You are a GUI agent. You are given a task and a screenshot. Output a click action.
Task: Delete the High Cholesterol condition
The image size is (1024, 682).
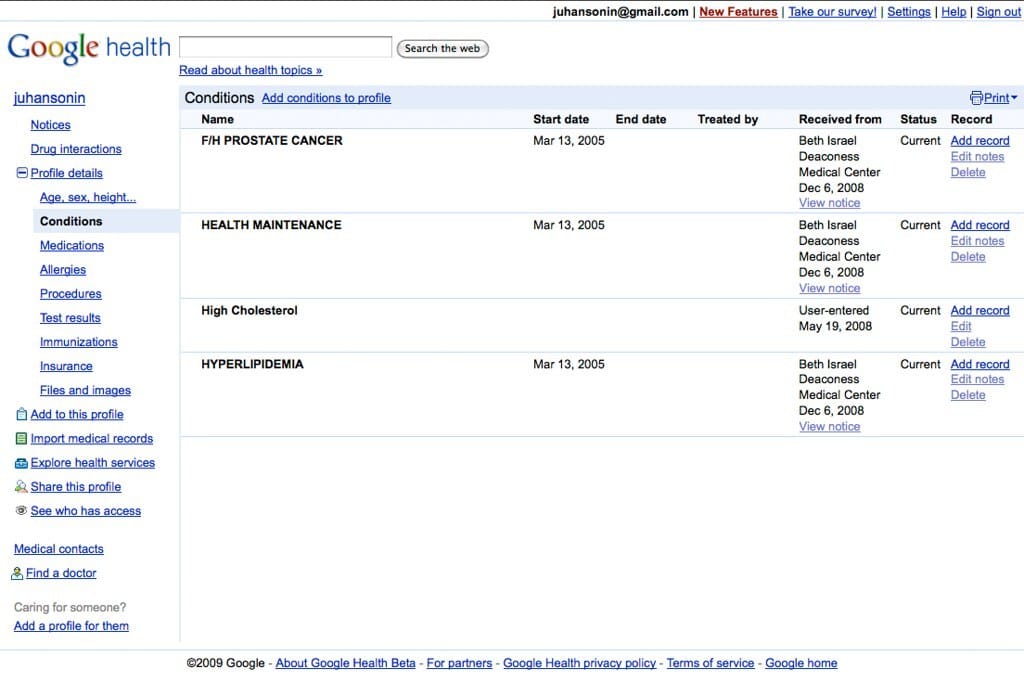(x=968, y=342)
